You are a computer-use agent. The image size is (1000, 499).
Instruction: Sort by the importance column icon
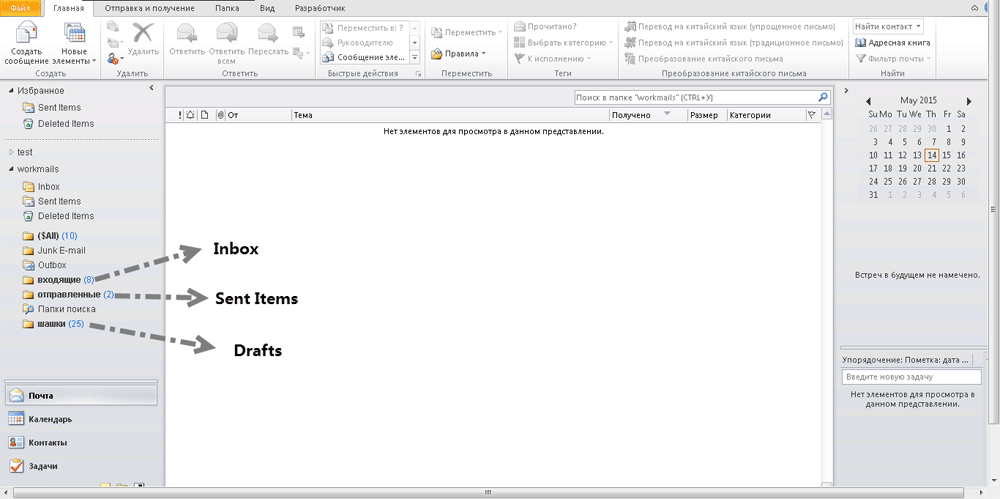(180, 115)
